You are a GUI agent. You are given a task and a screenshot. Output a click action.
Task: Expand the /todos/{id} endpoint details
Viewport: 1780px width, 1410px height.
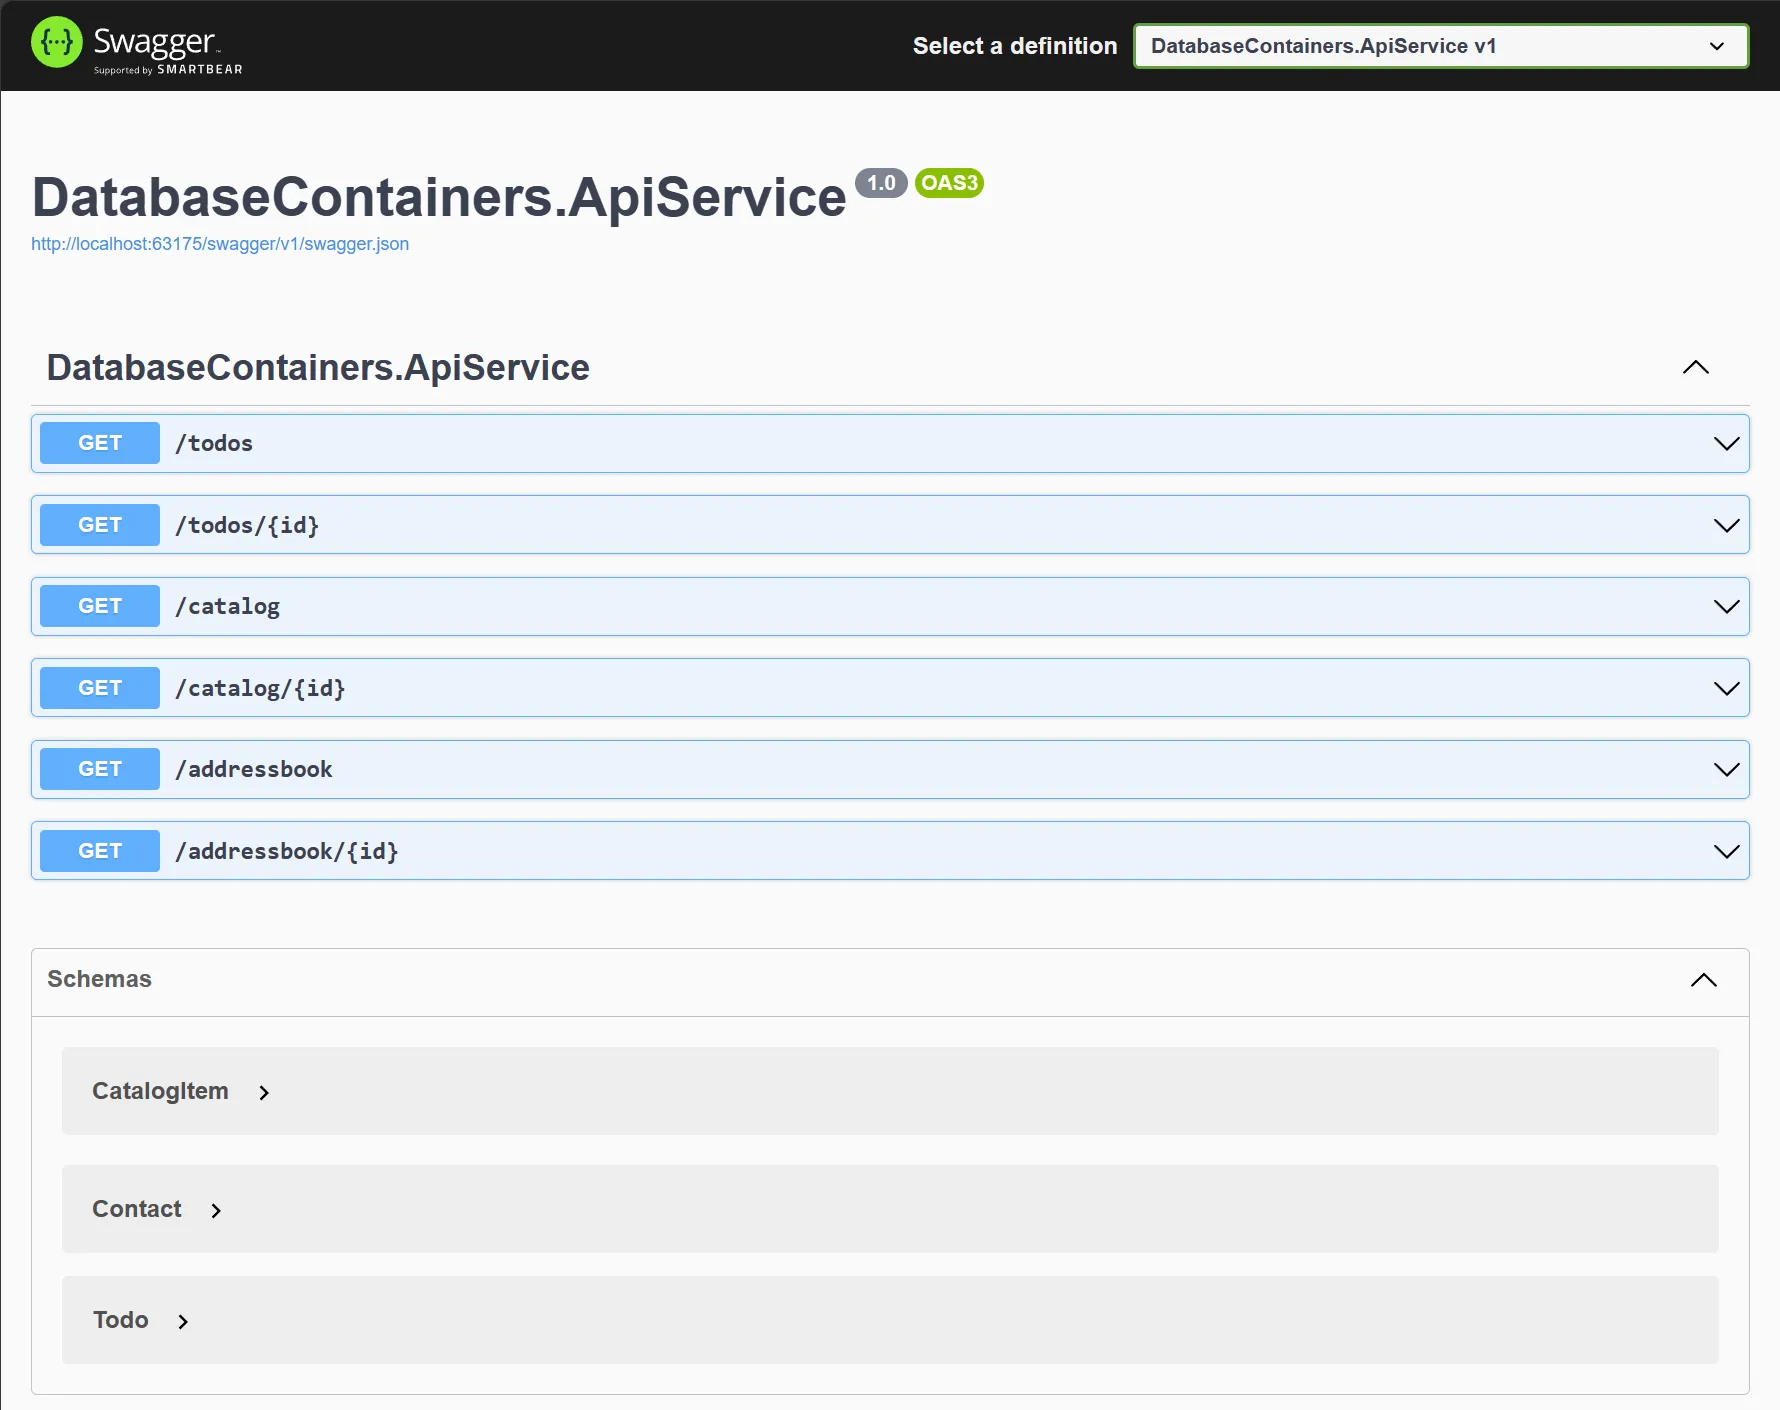coord(1727,524)
